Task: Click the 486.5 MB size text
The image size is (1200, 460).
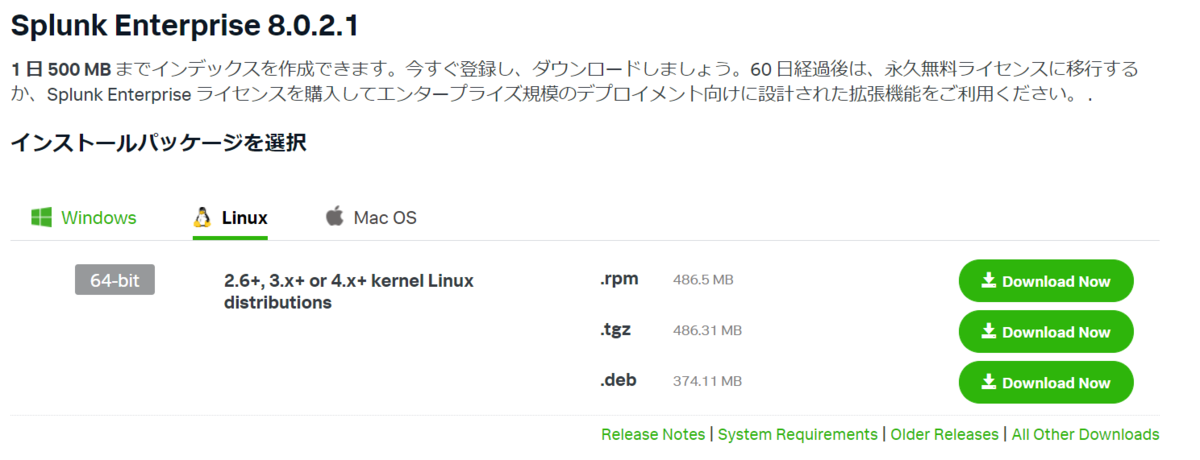Action: 703,280
